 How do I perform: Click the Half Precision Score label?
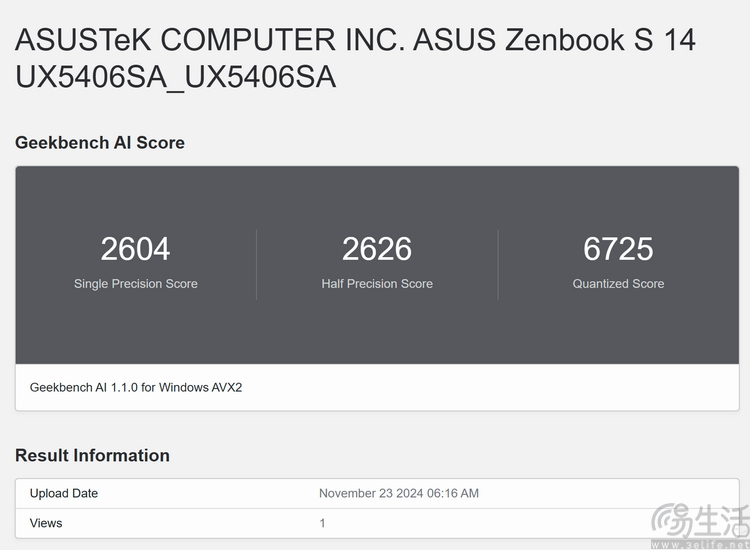377,284
